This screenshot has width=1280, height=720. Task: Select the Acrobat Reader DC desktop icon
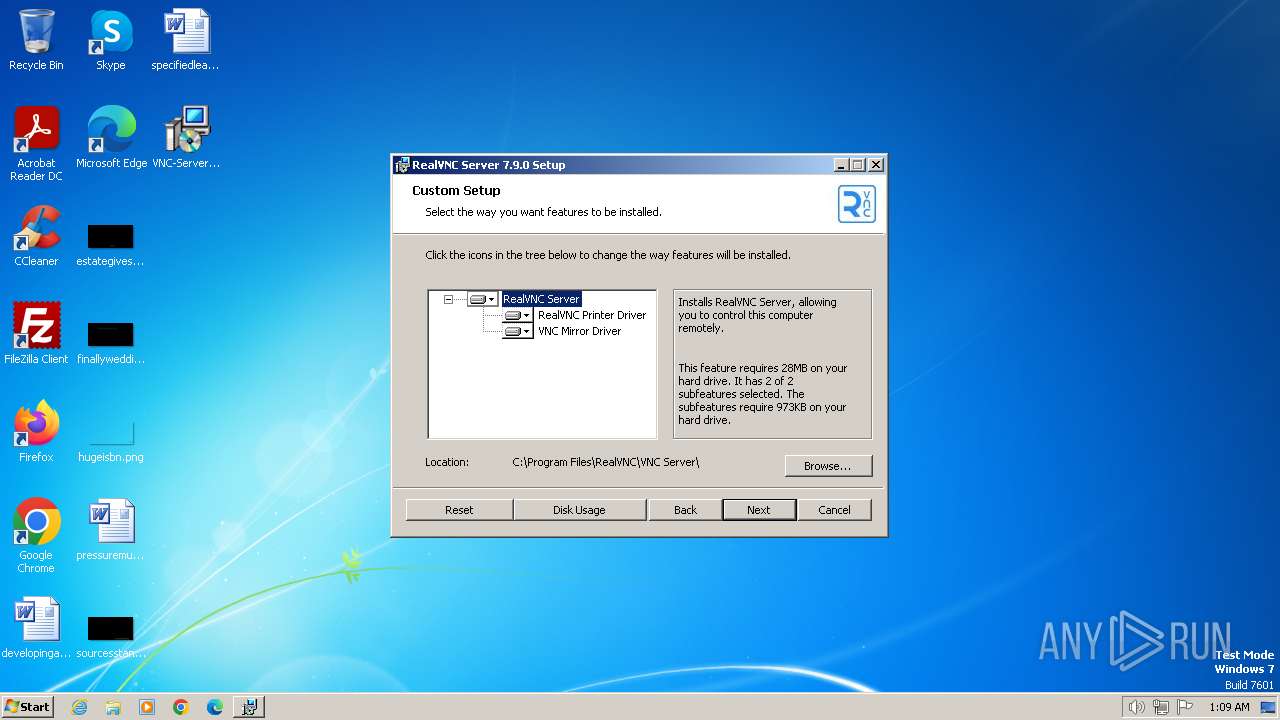coord(36,144)
